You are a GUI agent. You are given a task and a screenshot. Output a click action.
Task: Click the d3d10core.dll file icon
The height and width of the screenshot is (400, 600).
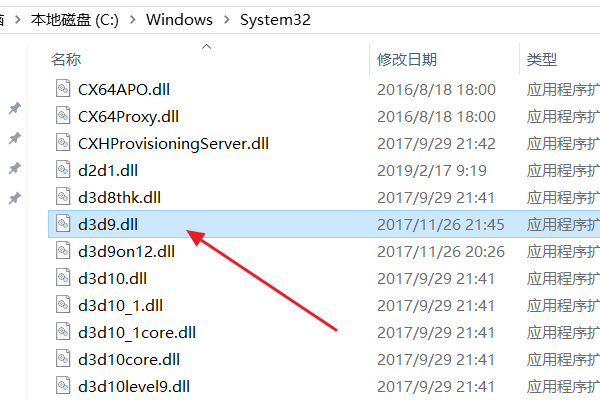tap(63, 359)
